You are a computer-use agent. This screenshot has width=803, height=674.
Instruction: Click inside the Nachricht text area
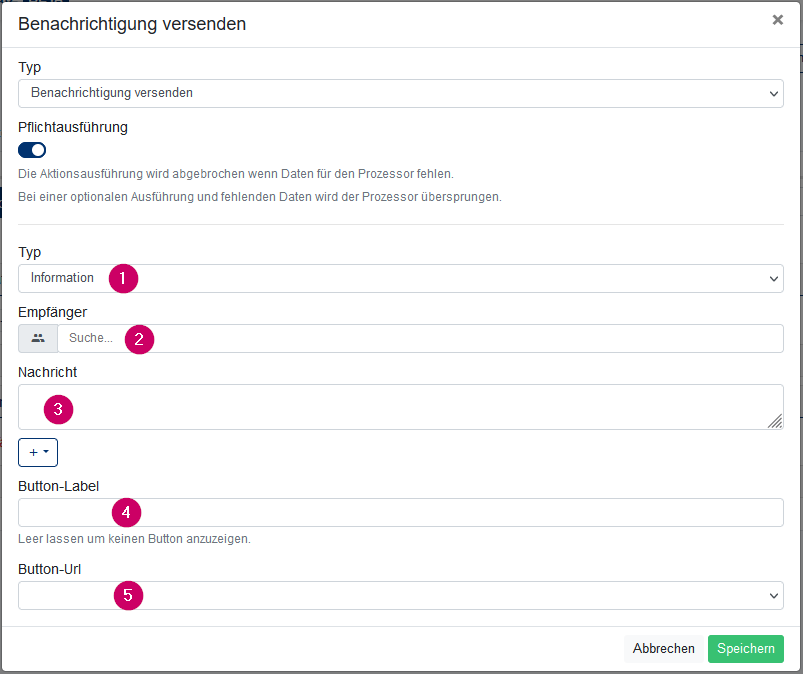(400, 407)
